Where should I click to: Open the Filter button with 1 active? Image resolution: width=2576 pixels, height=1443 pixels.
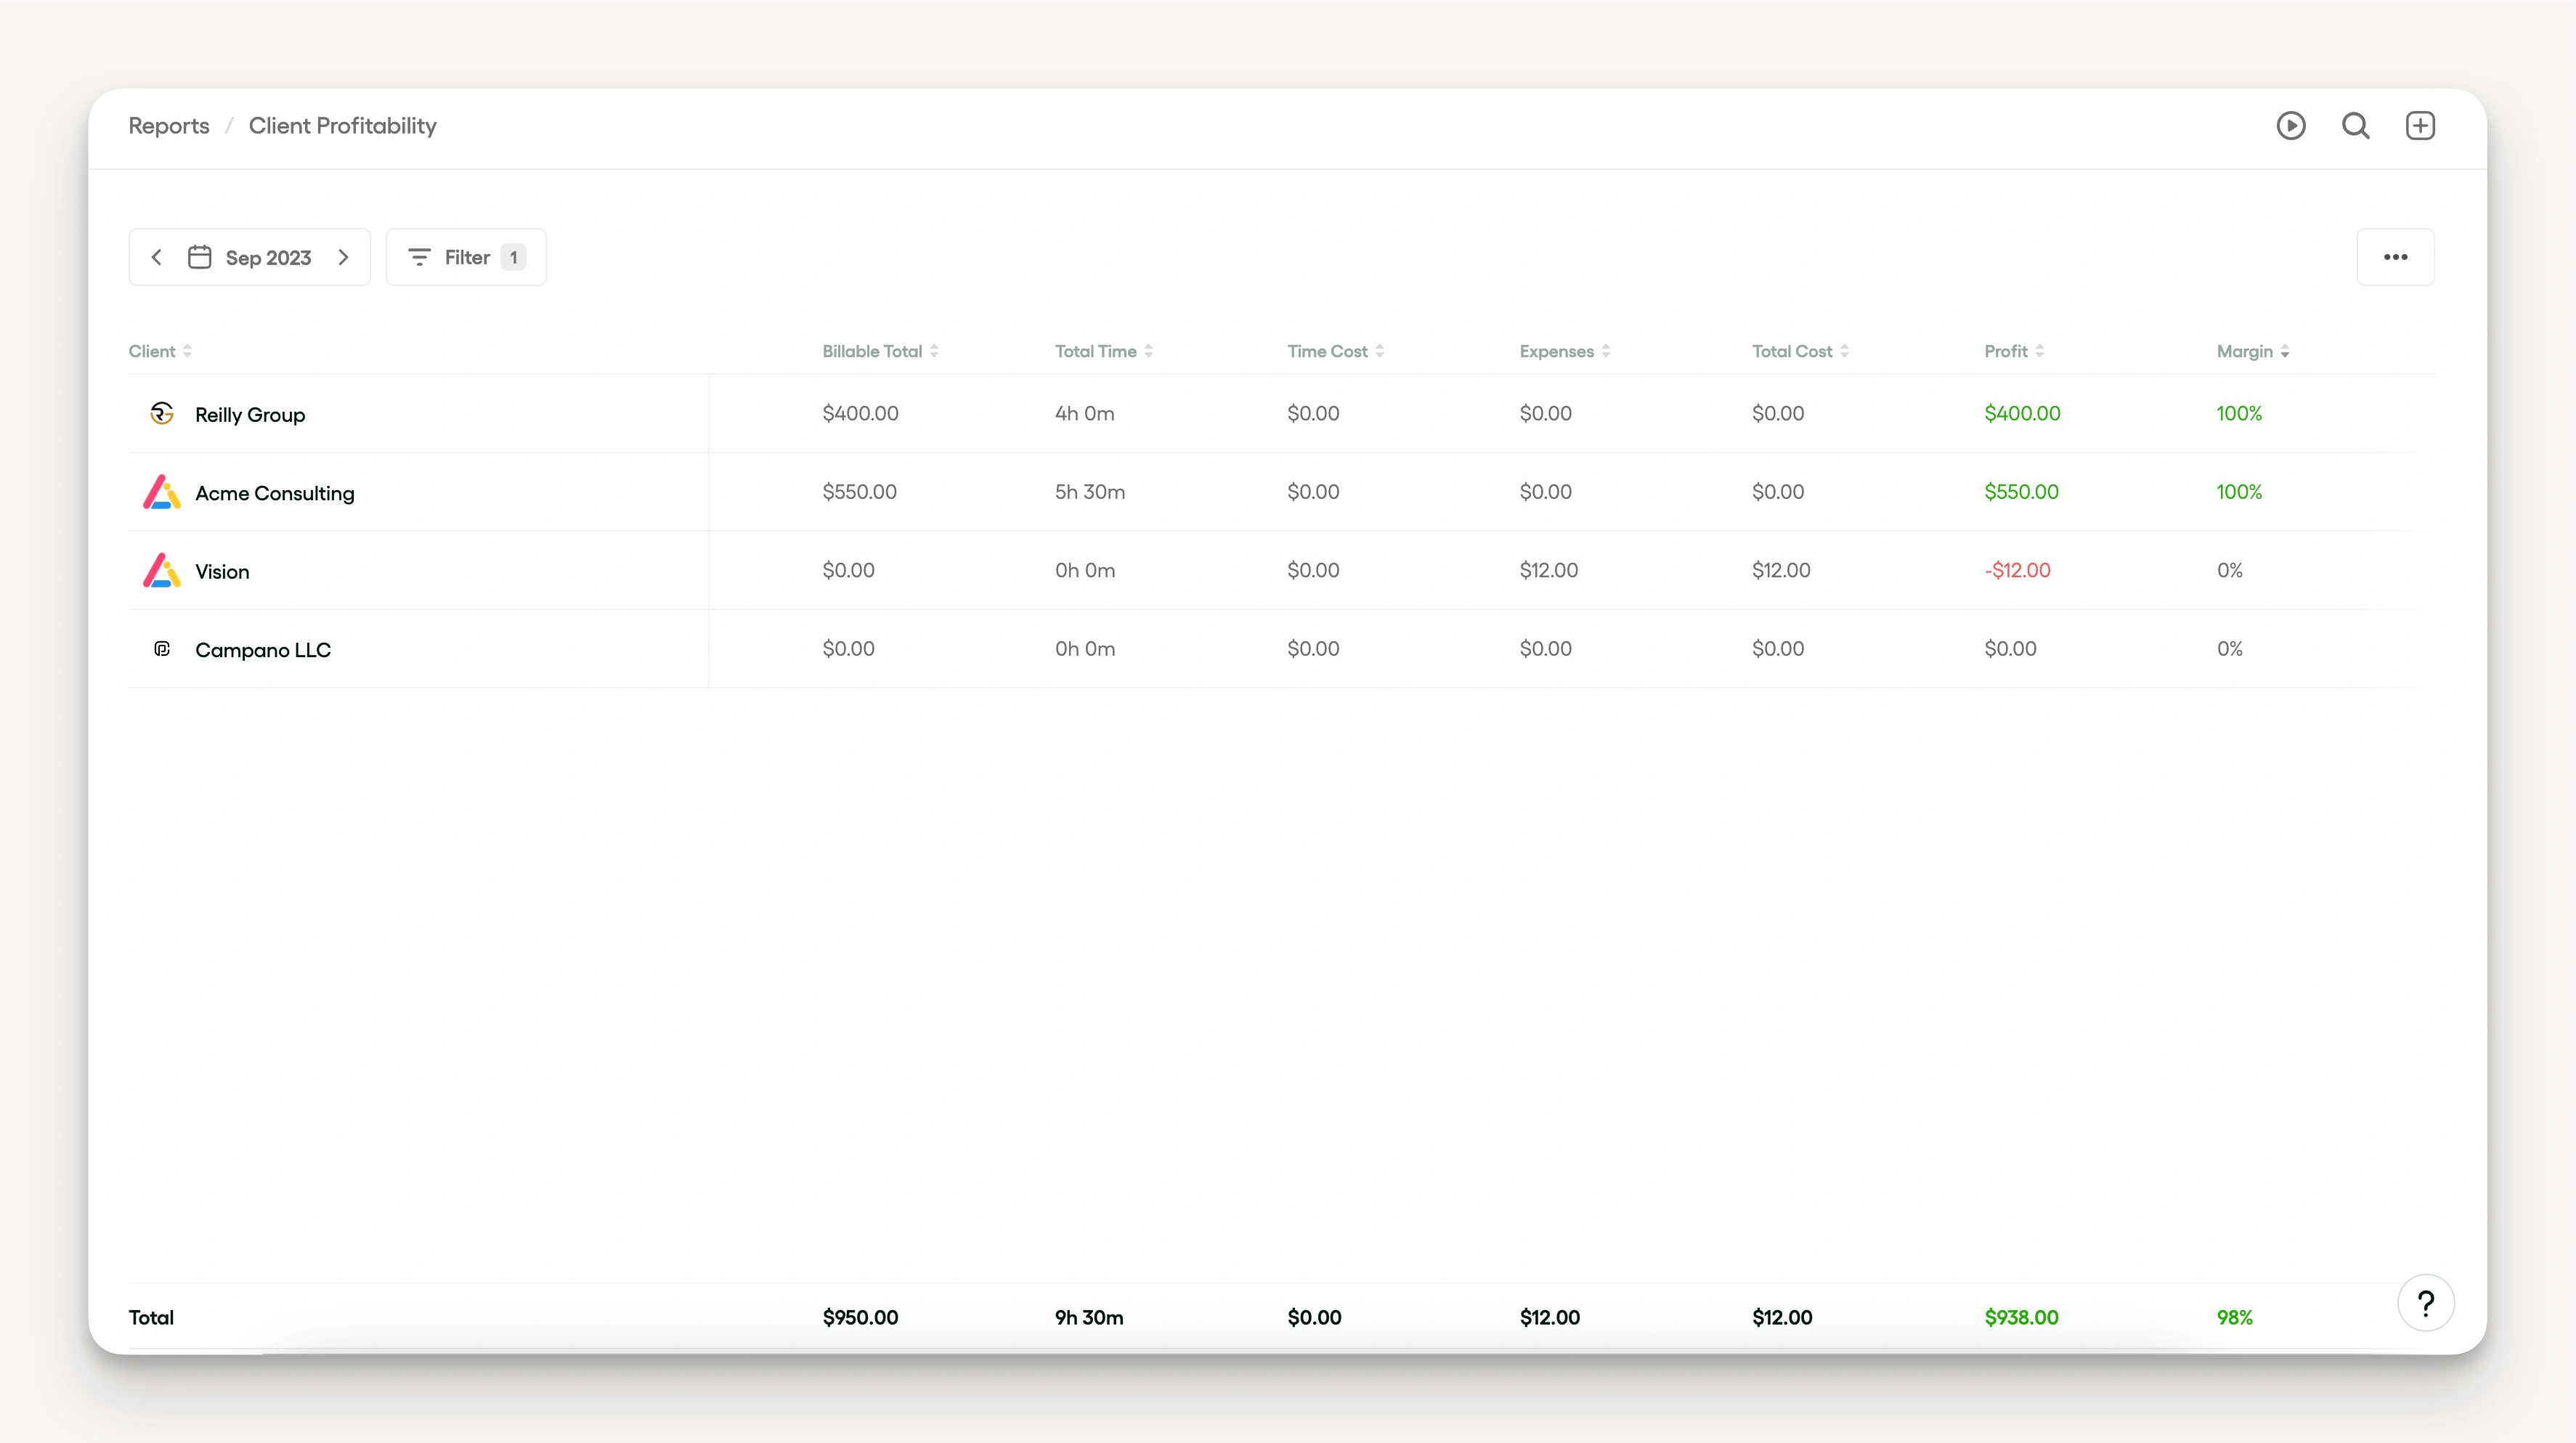(466, 257)
